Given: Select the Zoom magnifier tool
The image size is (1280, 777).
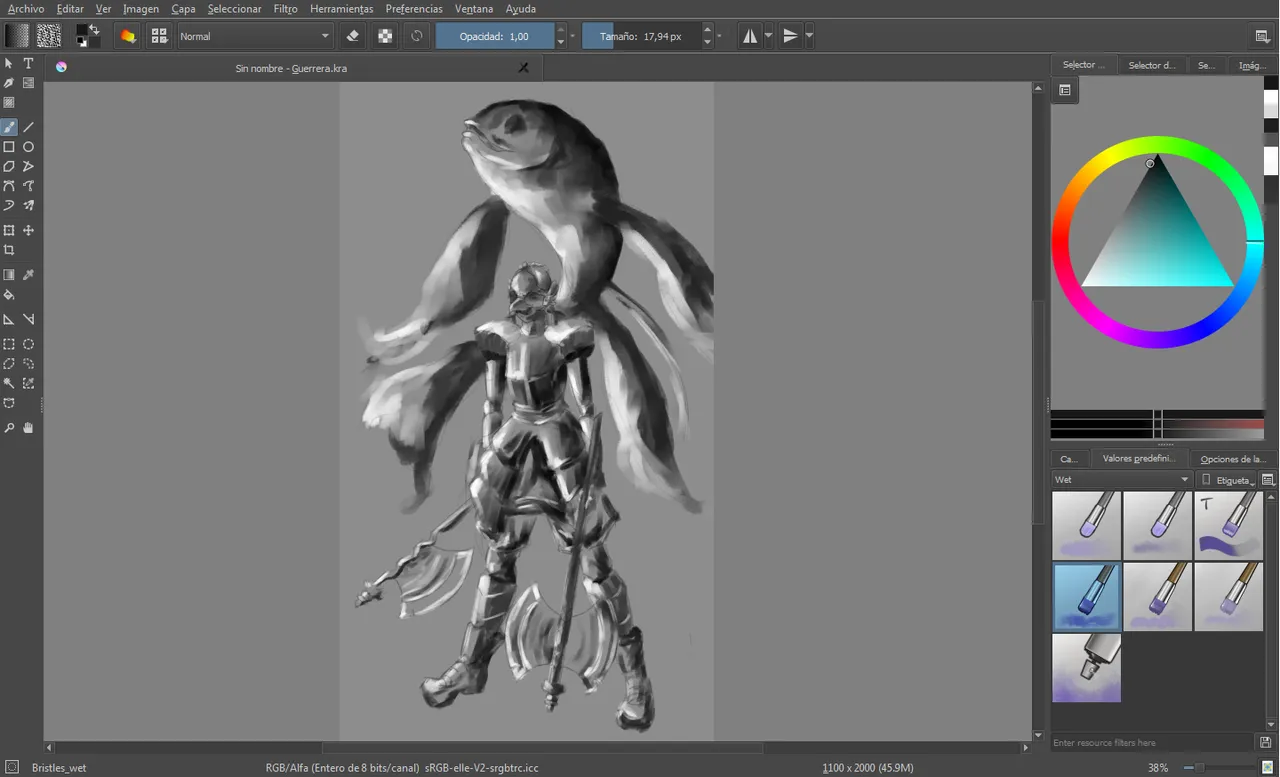Looking at the screenshot, I should tap(9, 428).
